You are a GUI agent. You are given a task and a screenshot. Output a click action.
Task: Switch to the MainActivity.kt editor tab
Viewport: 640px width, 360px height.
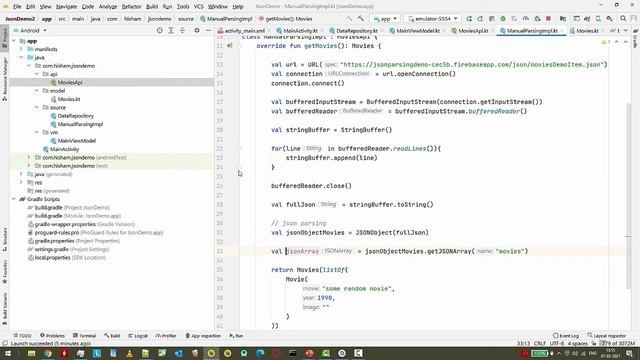pos(300,31)
